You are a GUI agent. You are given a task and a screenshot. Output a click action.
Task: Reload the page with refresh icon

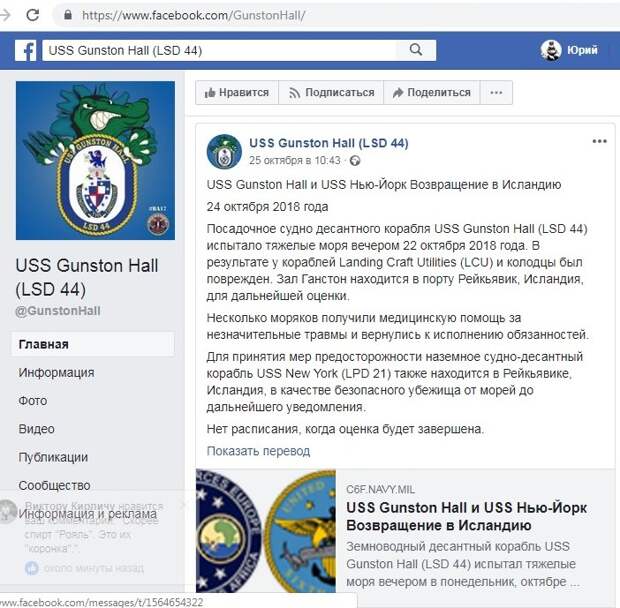tap(32, 15)
